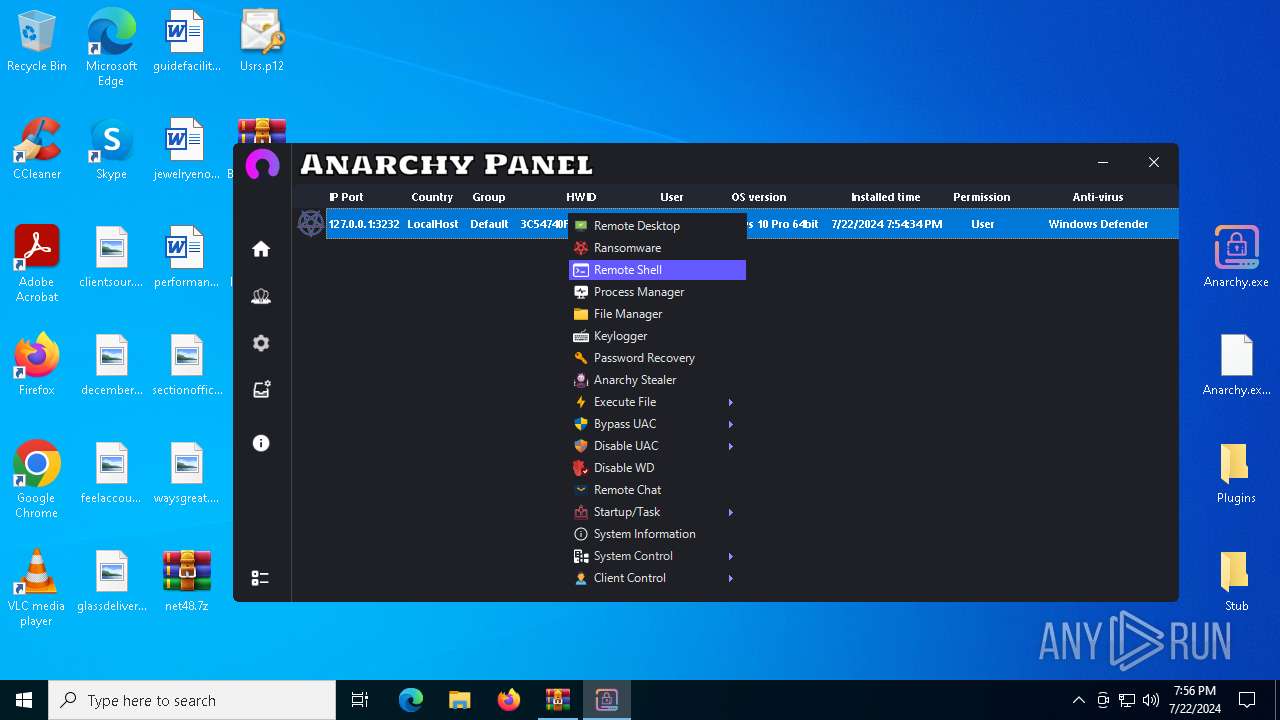The width and height of the screenshot is (1280, 720).
Task: Select the Stub desktop folder
Action: pos(1236,581)
